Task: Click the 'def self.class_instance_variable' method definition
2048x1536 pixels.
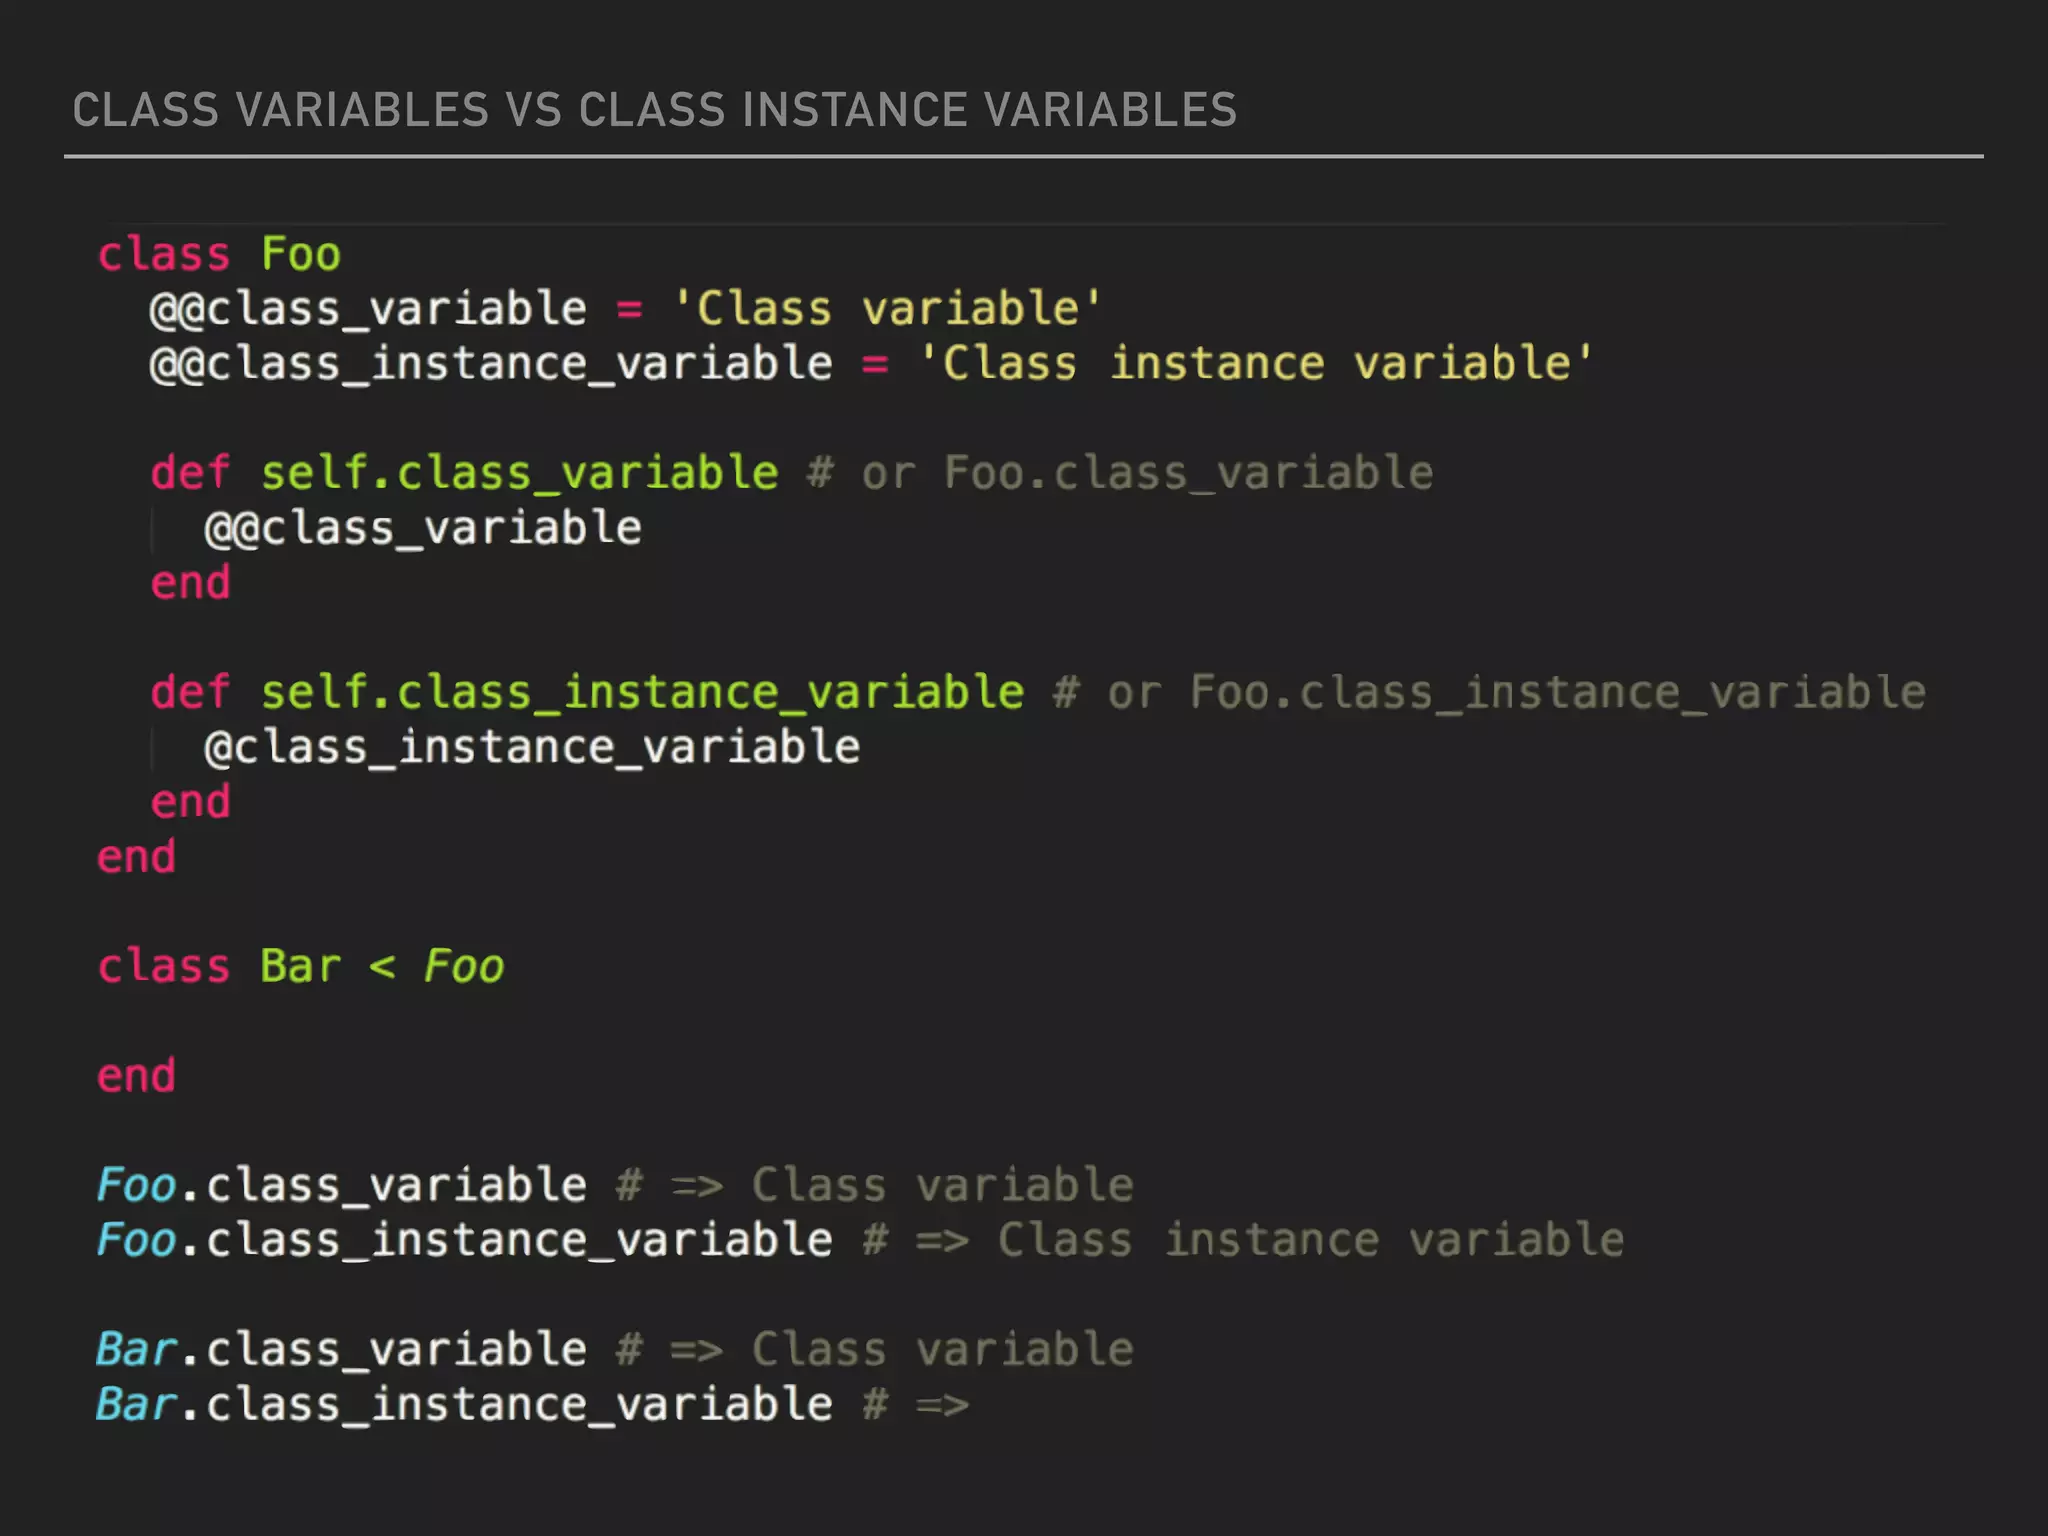Action: point(587,692)
